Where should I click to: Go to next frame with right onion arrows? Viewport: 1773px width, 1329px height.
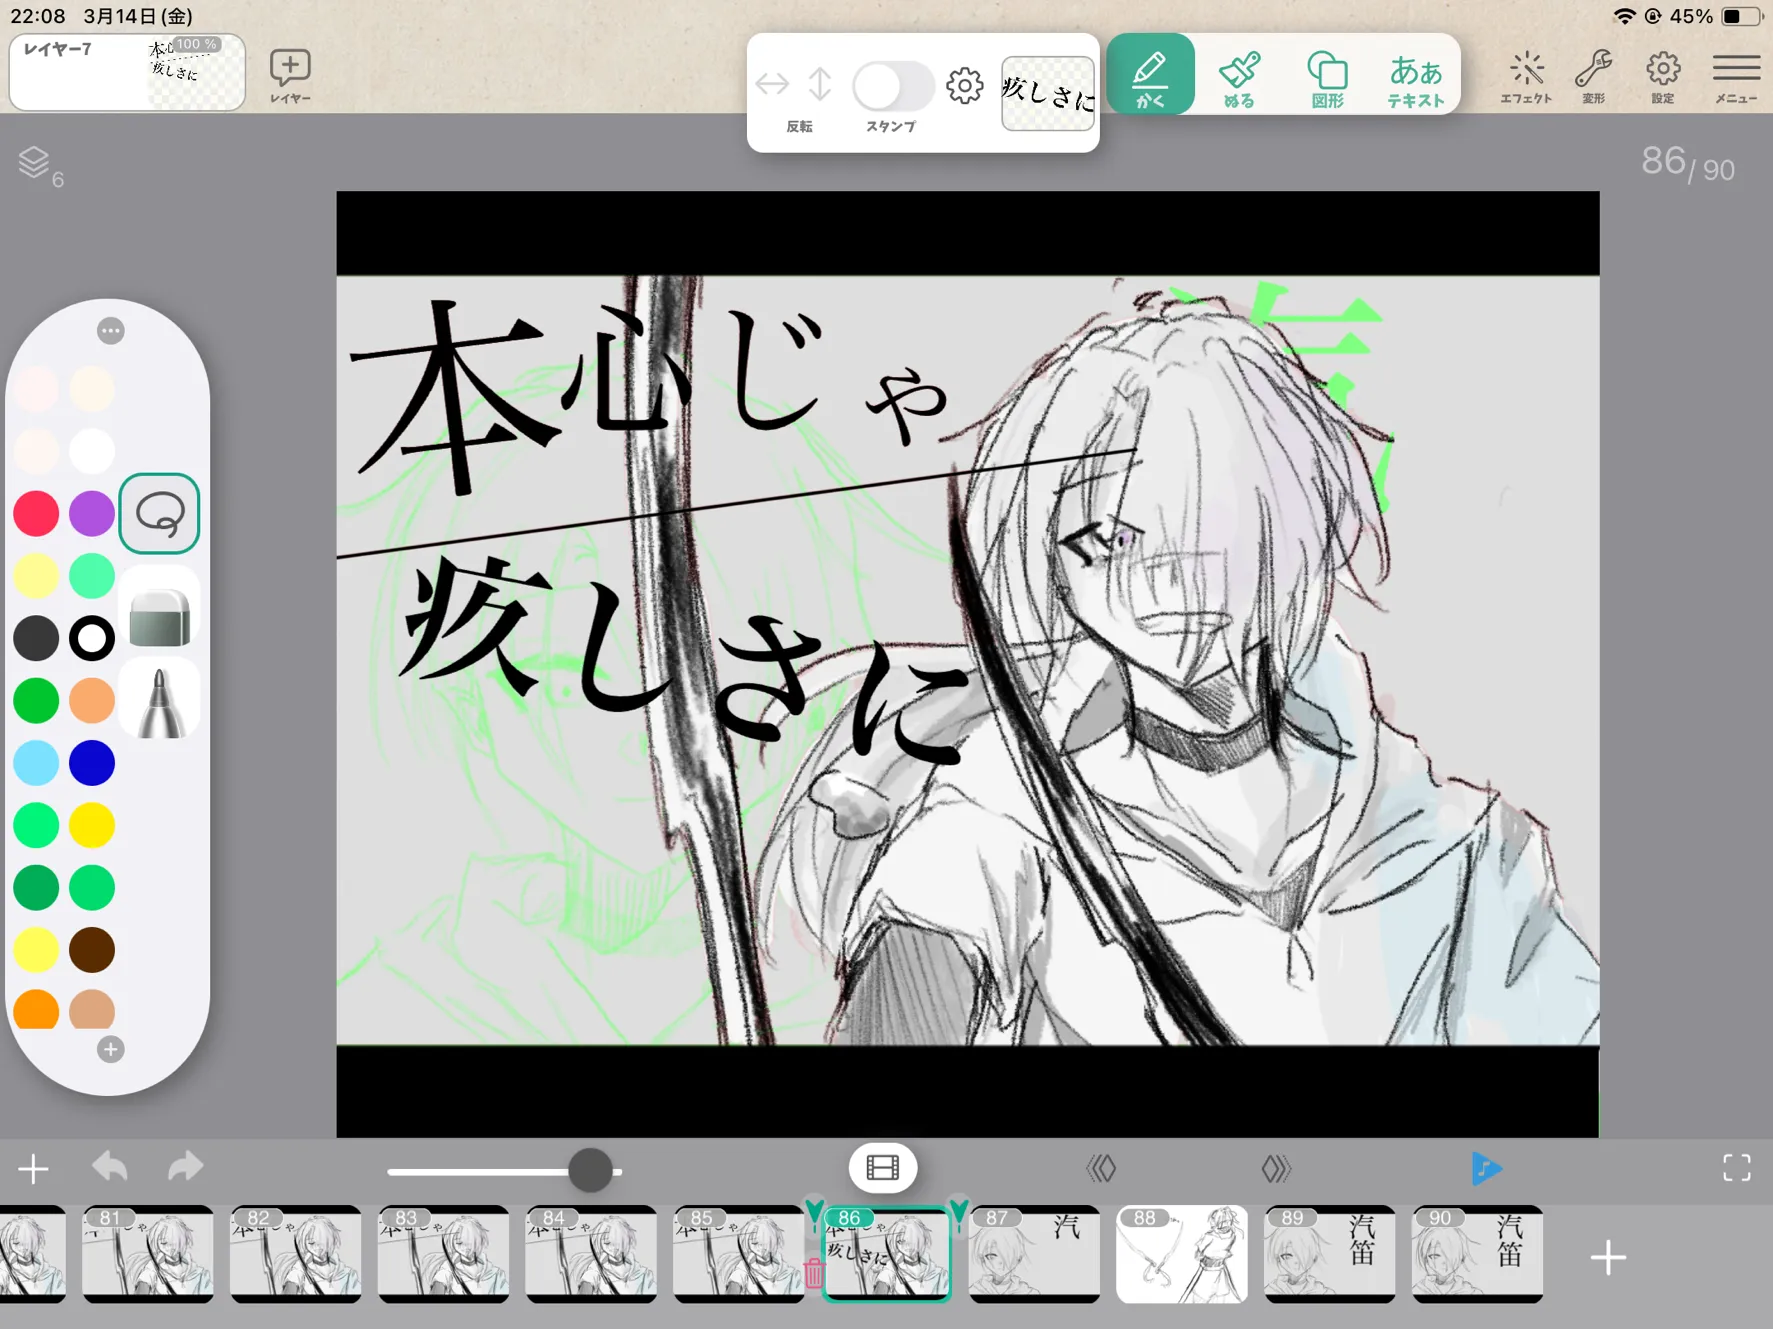(1276, 1168)
